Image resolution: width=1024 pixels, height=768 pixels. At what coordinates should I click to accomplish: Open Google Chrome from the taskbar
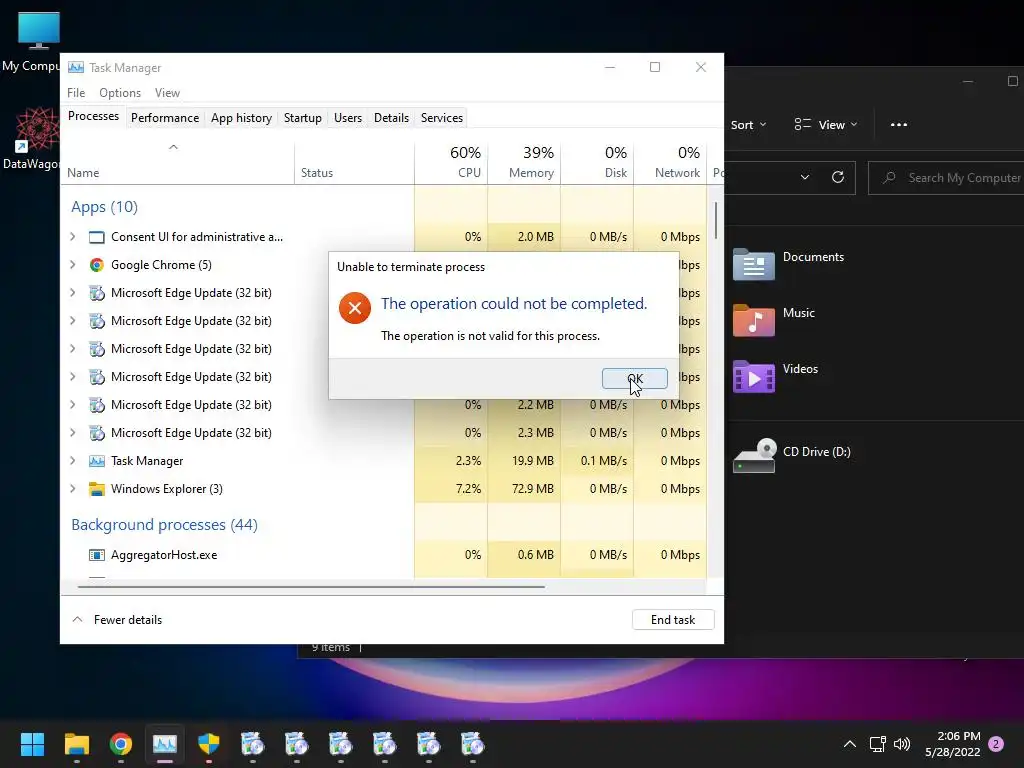[x=121, y=744]
